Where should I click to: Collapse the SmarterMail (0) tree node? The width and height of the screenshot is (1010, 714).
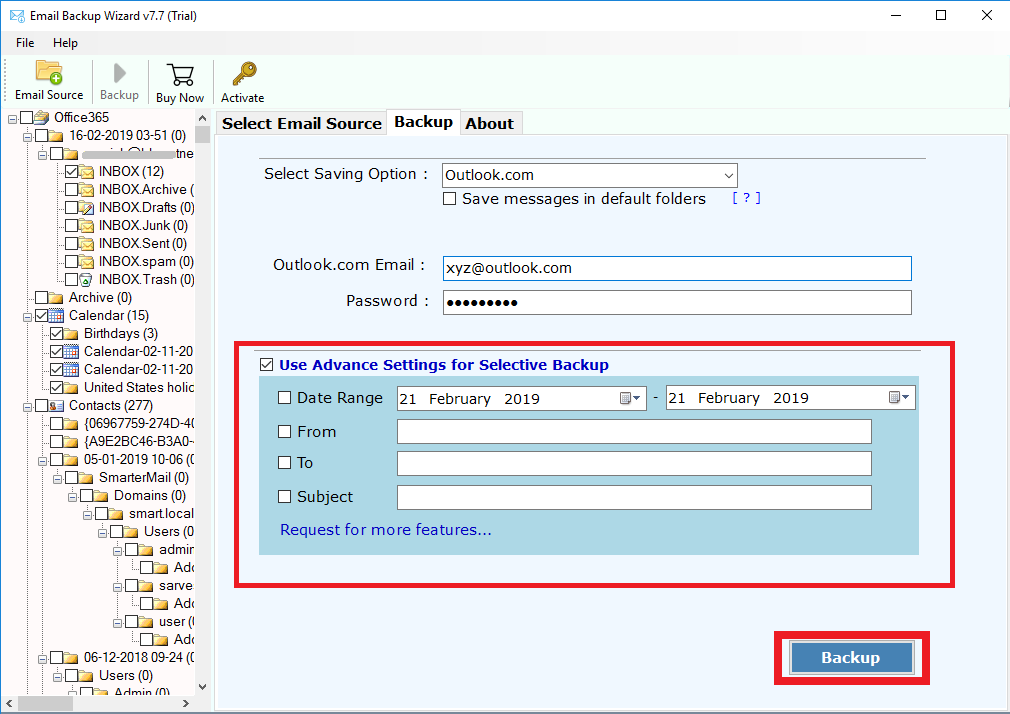tap(57, 479)
